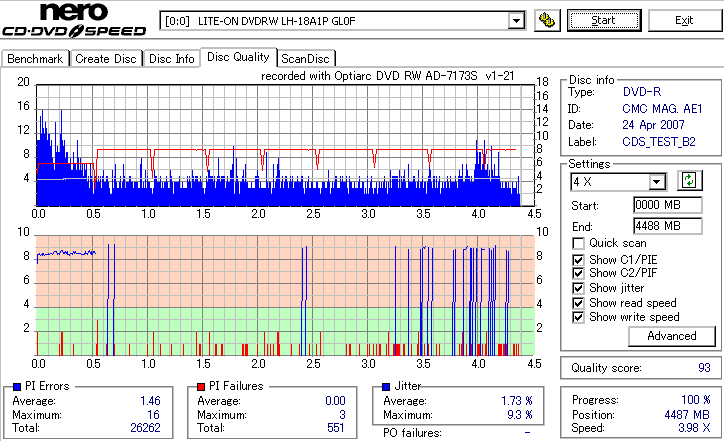Toggle the Show C2/PIF checkbox

578,273
